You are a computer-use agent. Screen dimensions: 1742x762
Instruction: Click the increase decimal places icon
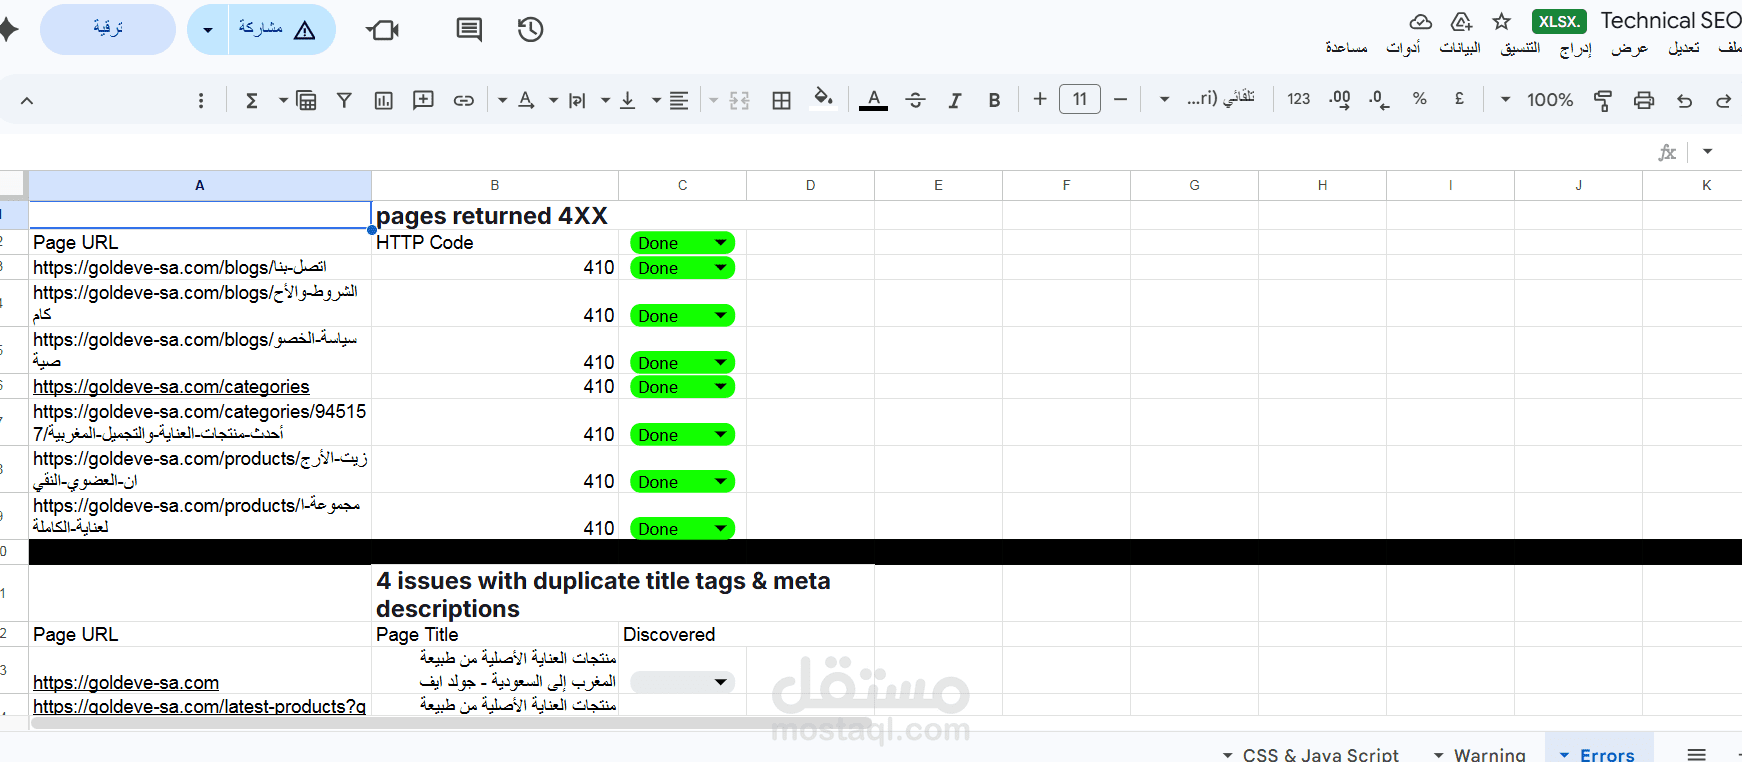[1340, 100]
